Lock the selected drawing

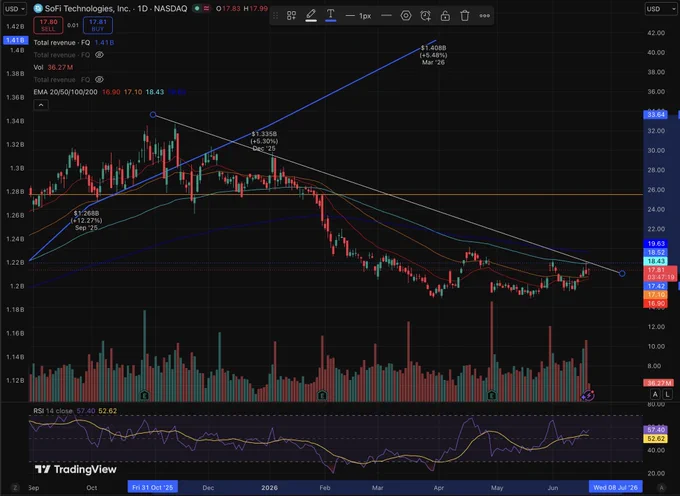[445, 16]
